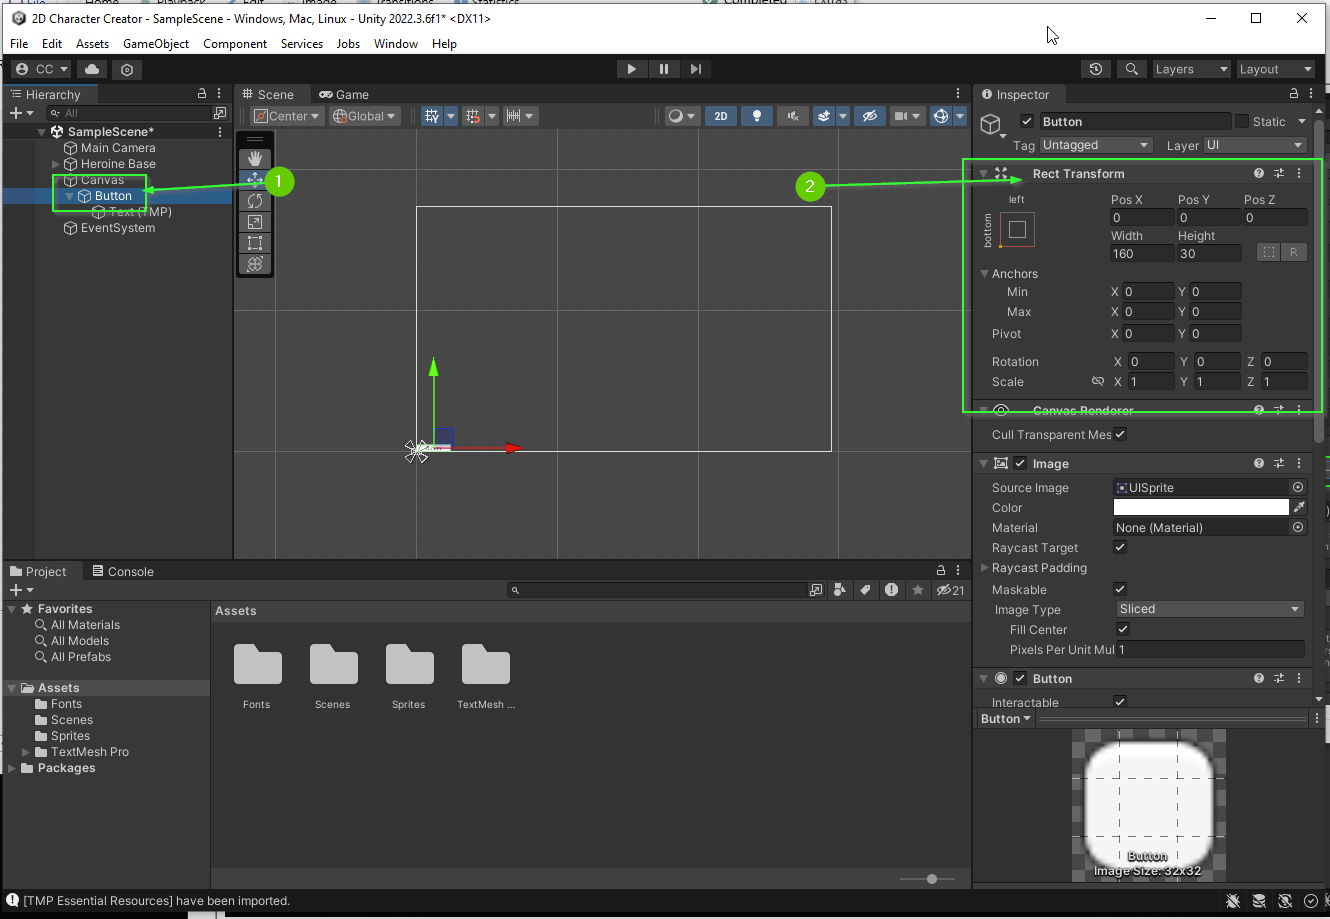Toggle the Static checkbox
1330x919 pixels.
click(x=1242, y=121)
